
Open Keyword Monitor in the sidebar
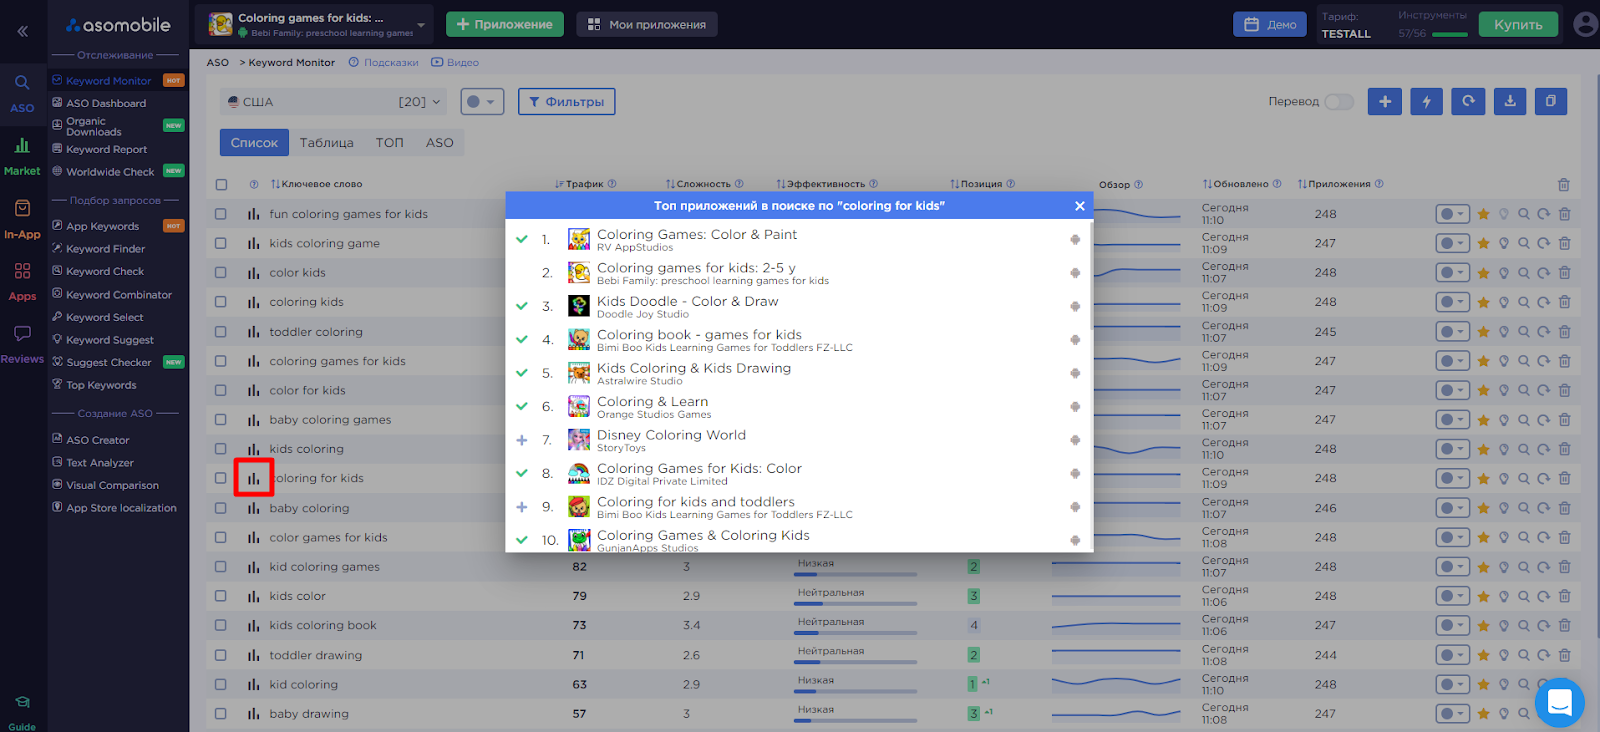pyautogui.click(x=108, y=81)
